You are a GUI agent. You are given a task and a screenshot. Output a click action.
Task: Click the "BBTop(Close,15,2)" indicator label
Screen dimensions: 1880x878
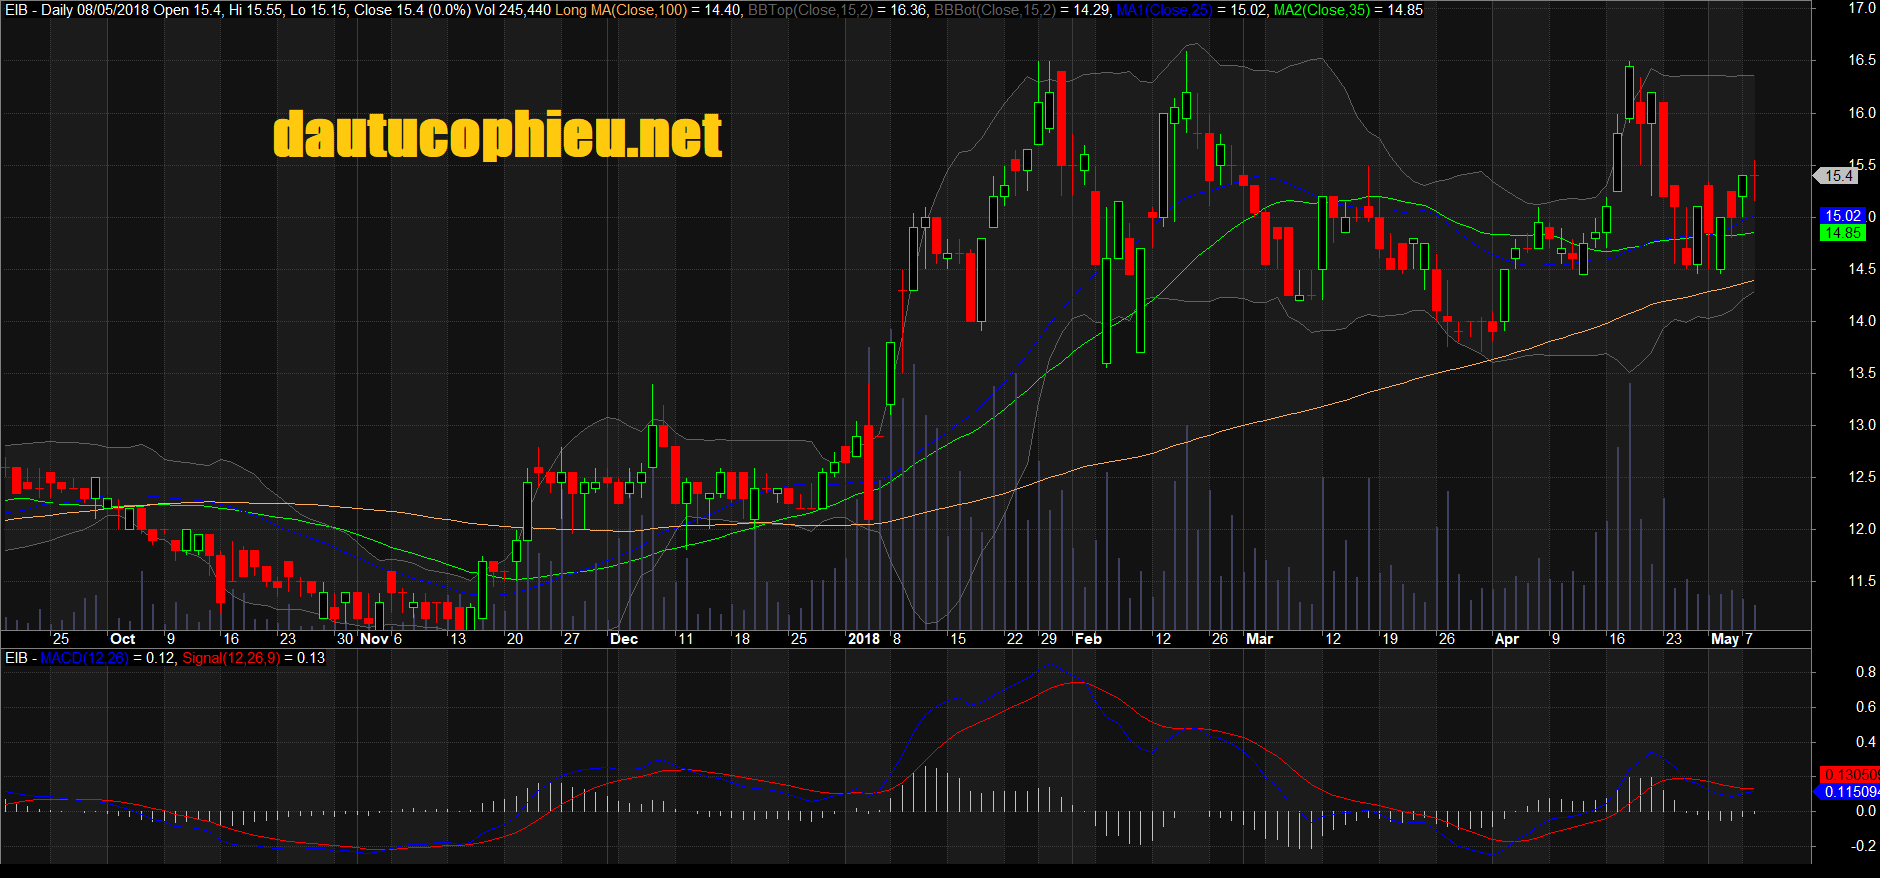click(x=811, y=10)
